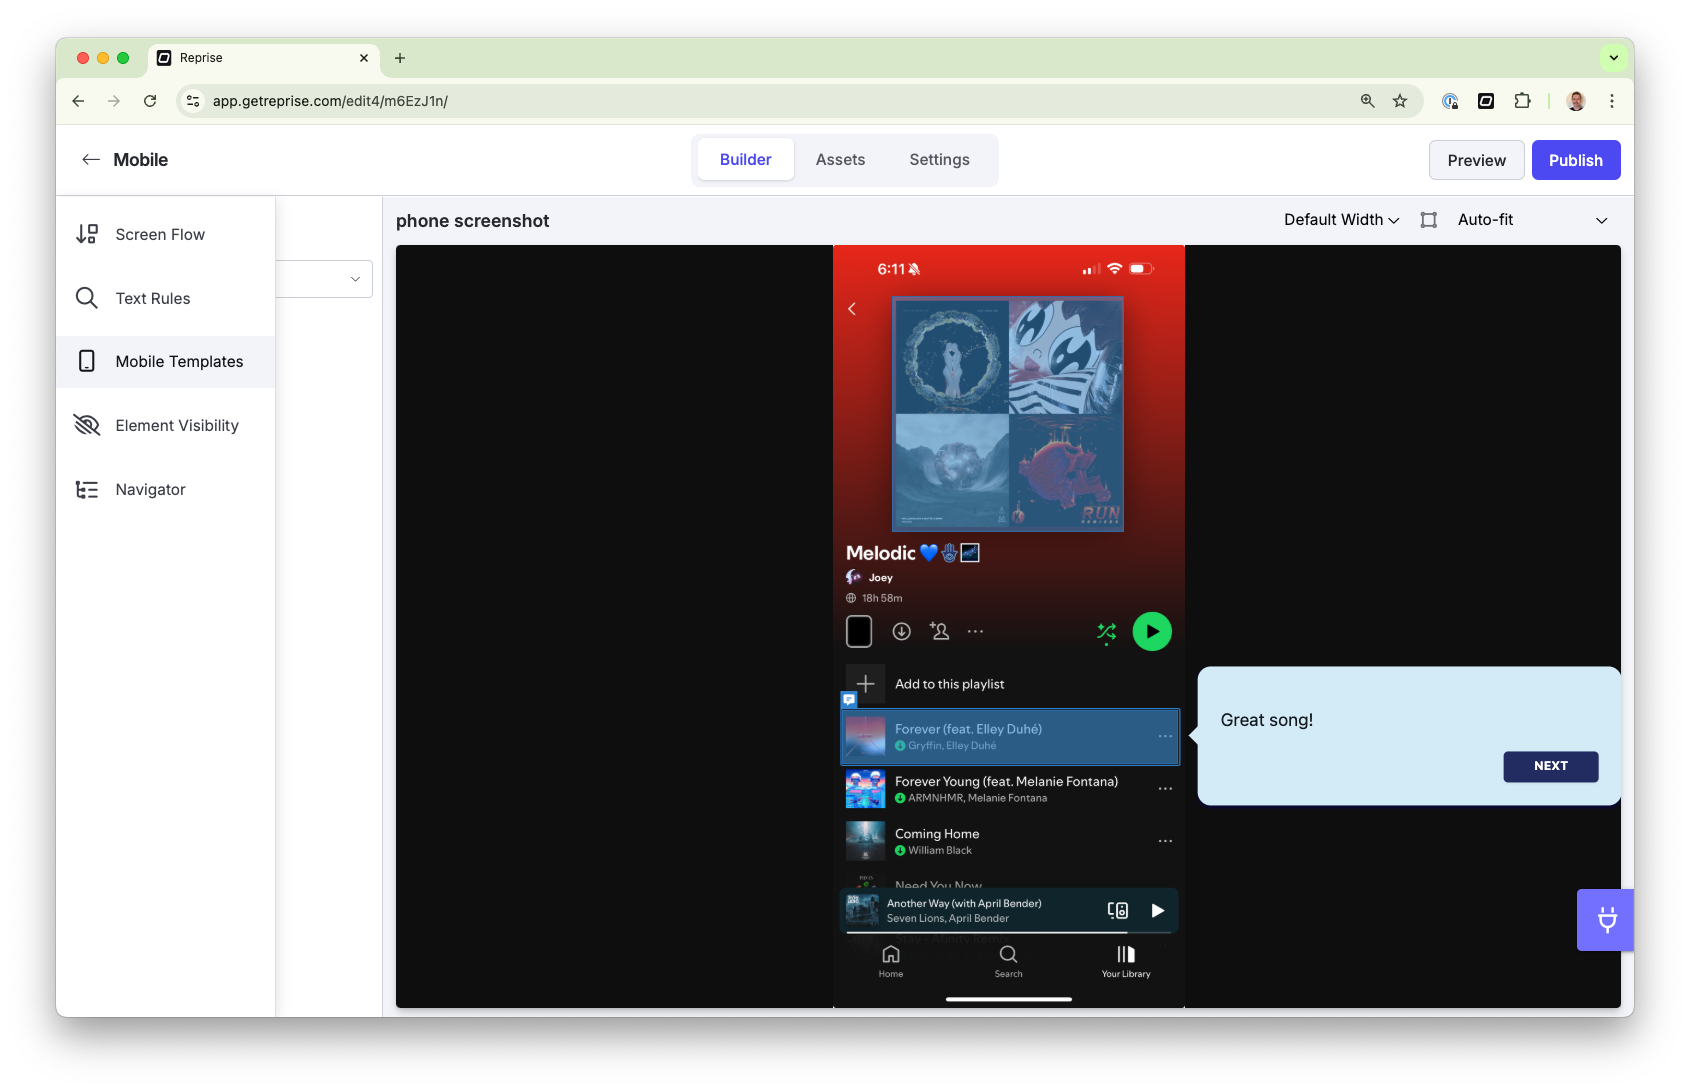
Task: Bookmark page with the star icon
Action: pos(1400,101)
